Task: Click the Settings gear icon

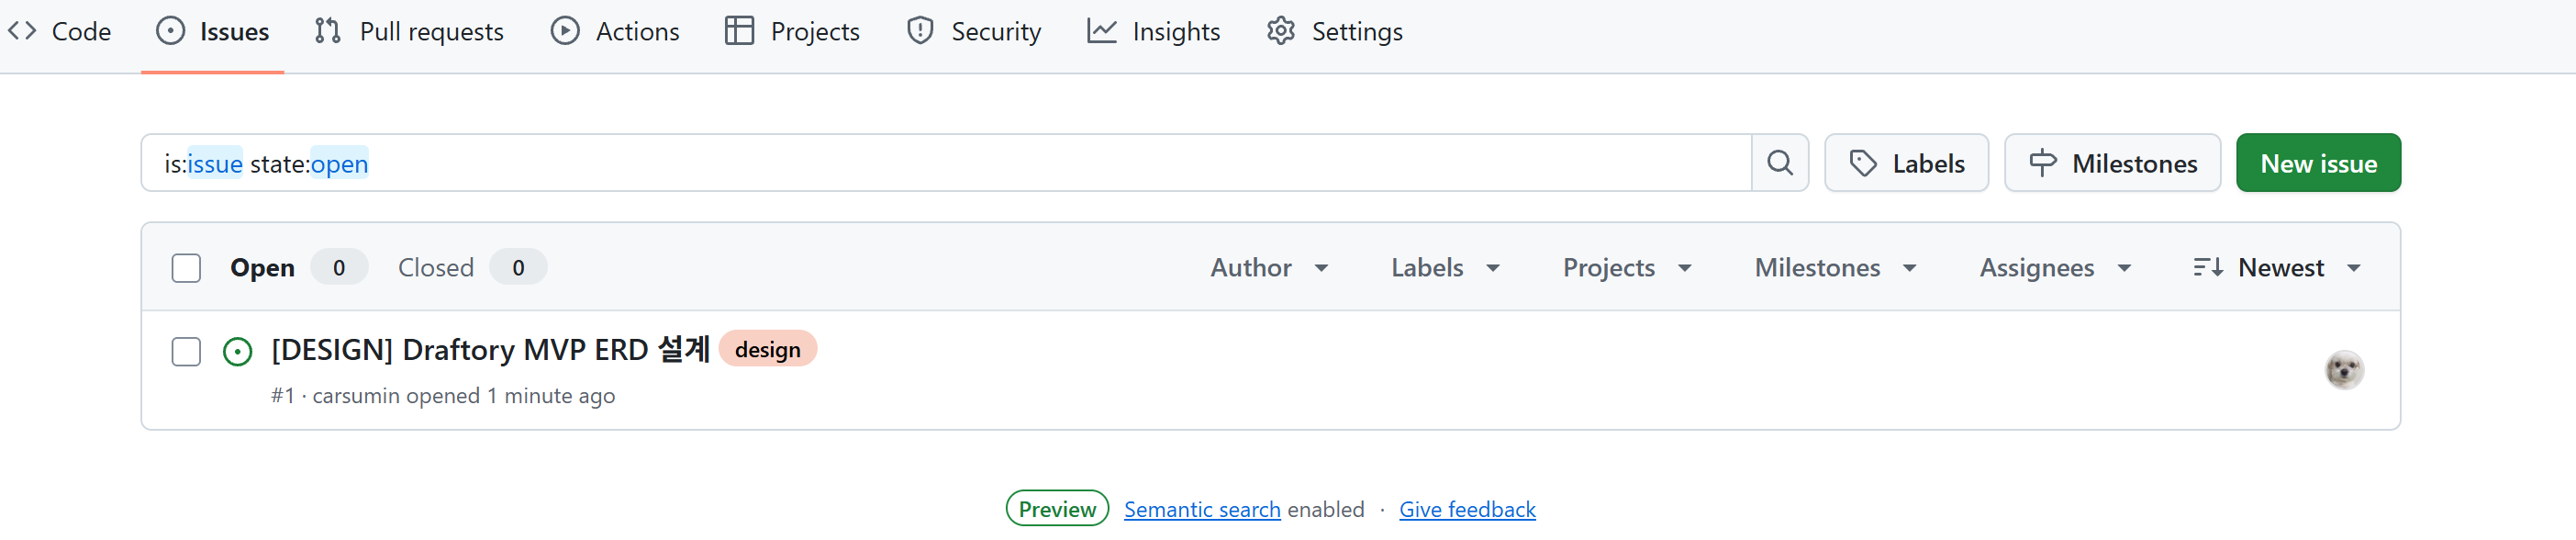Action: [1281, 31]
